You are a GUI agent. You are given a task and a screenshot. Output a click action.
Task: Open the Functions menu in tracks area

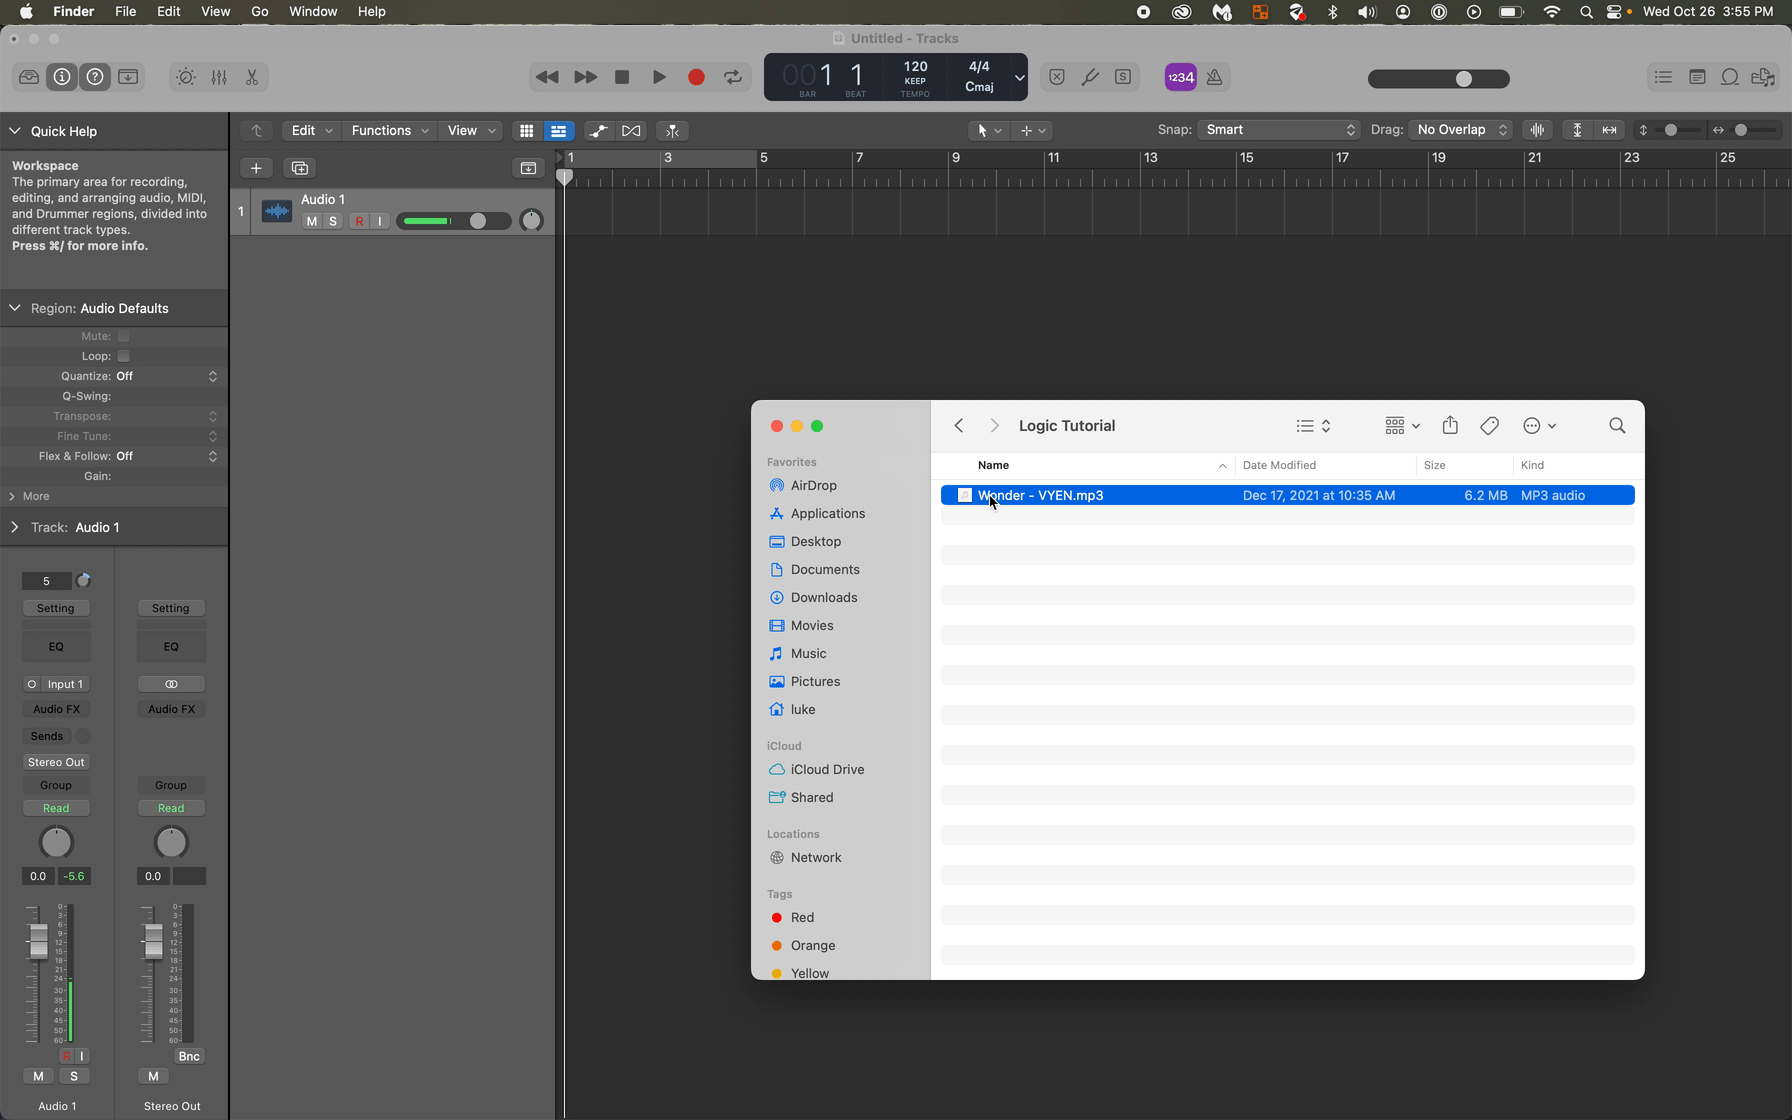(389, 131)
